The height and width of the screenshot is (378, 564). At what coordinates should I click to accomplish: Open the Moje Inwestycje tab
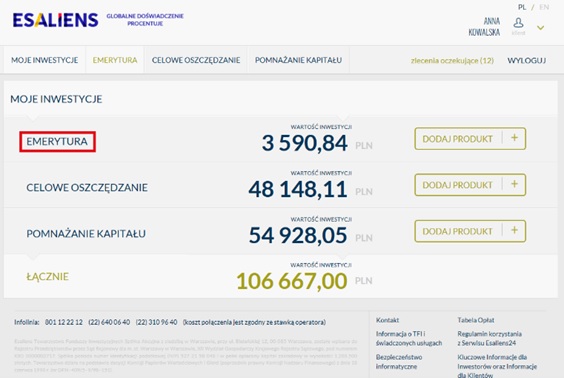[x=45, y=60]
